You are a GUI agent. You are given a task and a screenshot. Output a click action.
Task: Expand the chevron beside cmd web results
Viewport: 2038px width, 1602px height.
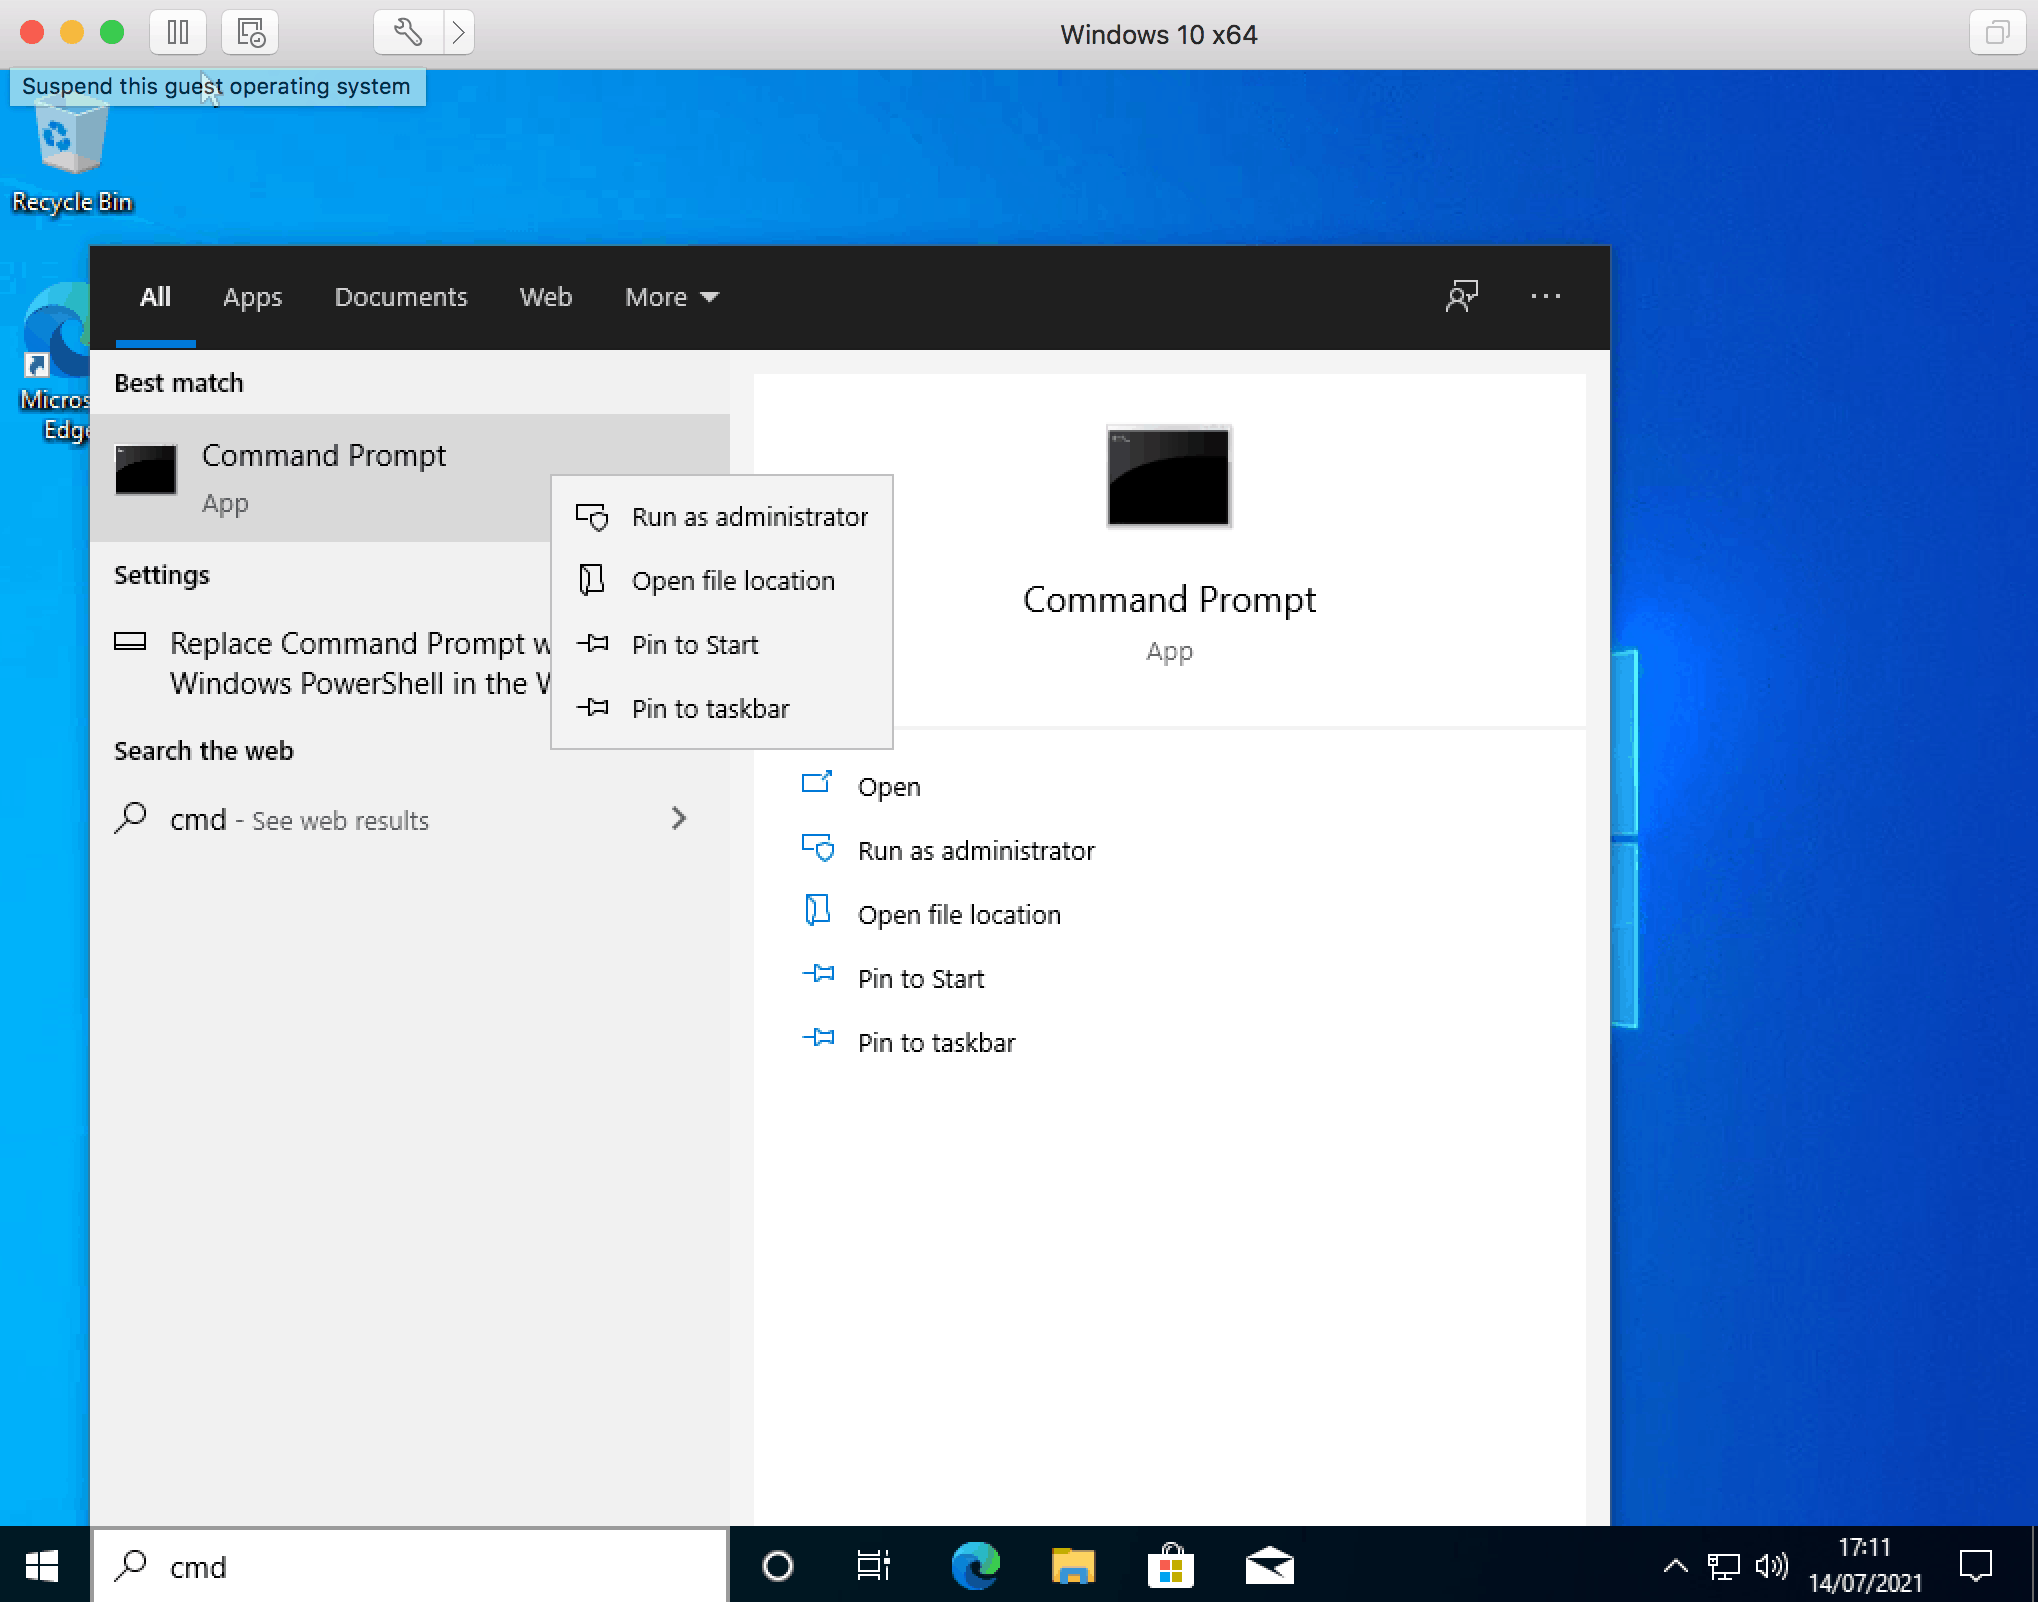point(679,819)
